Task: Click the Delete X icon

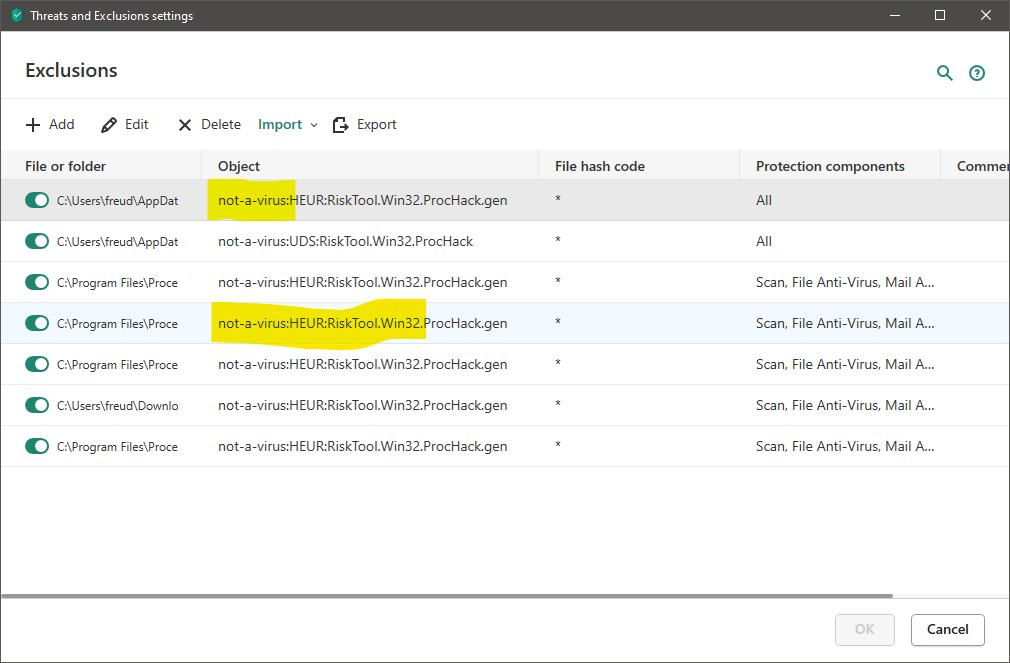Action: pos(185,125)
